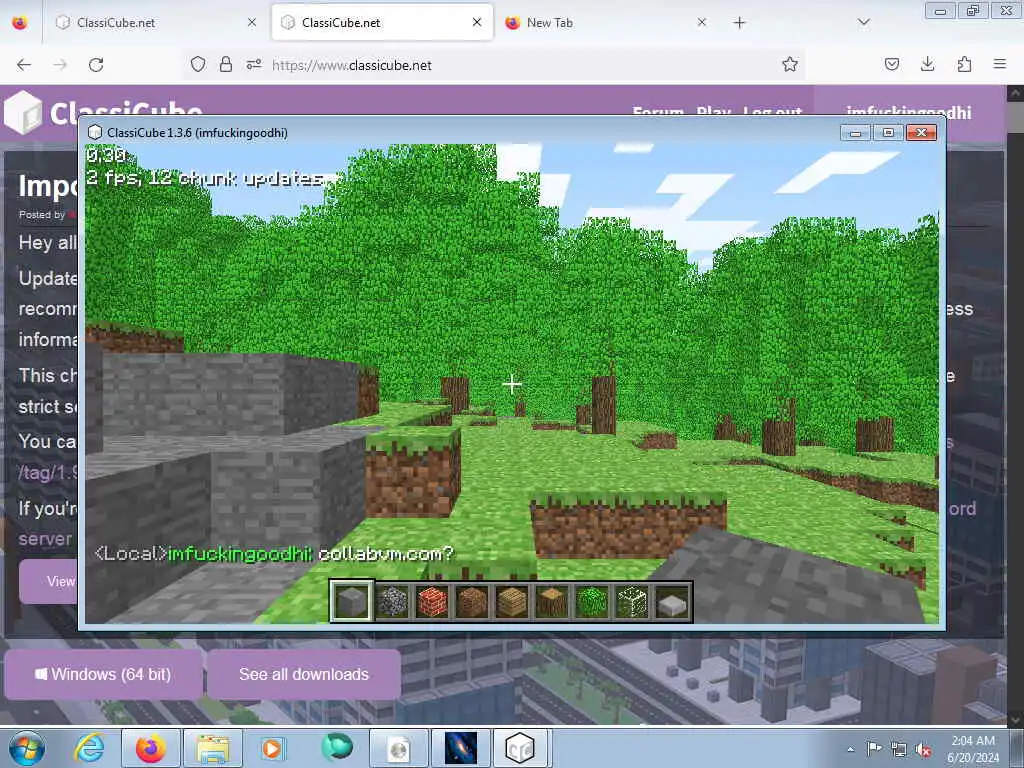Launch Internet Explorer from the taskbar

click(89, 748)
